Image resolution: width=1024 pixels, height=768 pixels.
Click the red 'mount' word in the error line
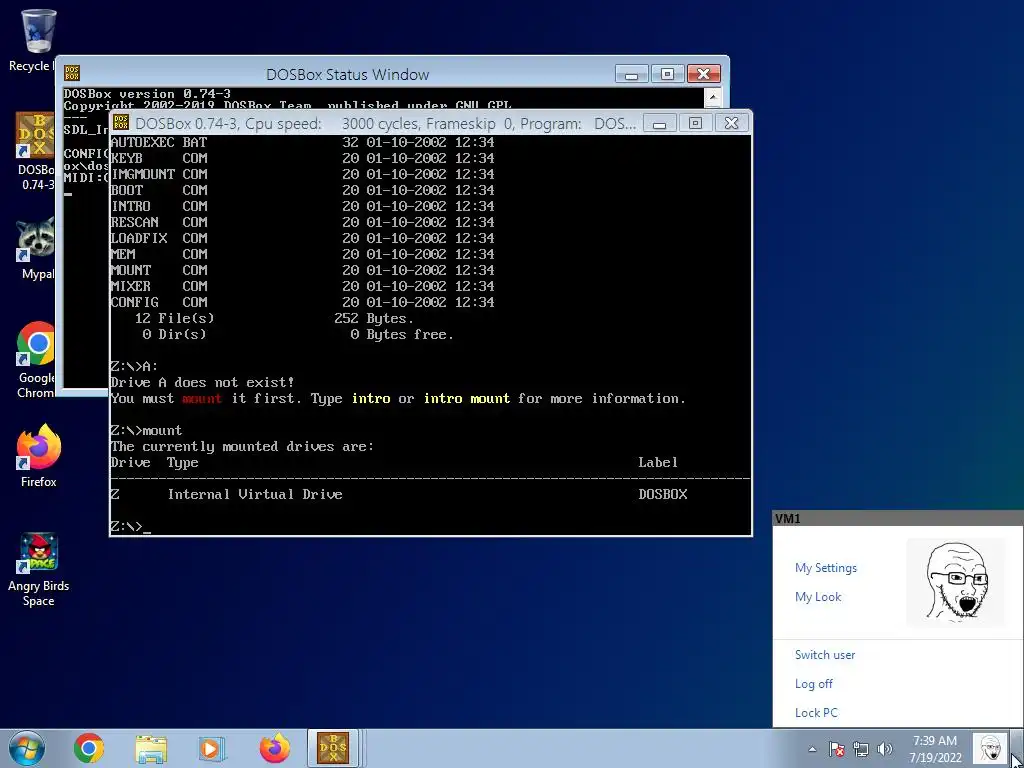tap(202, 398)
